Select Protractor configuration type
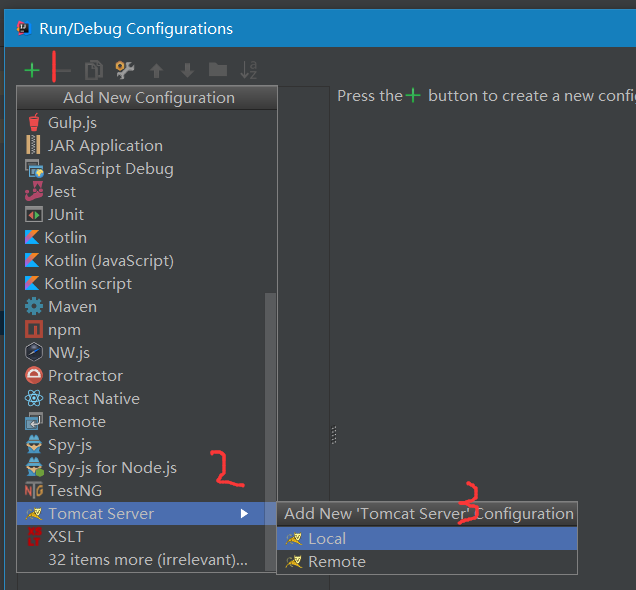The width and height of the screenshot is (636, 590). (141, 375)
